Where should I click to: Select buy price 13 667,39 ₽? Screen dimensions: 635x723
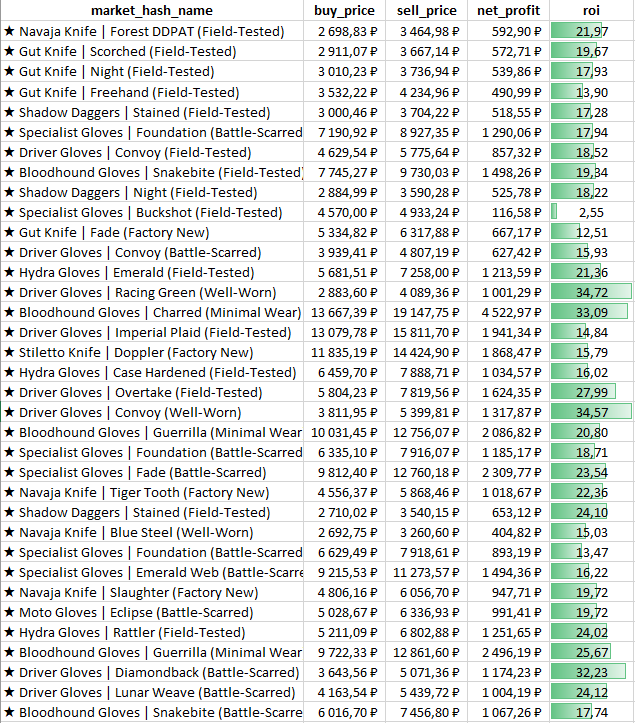[344, 312]
